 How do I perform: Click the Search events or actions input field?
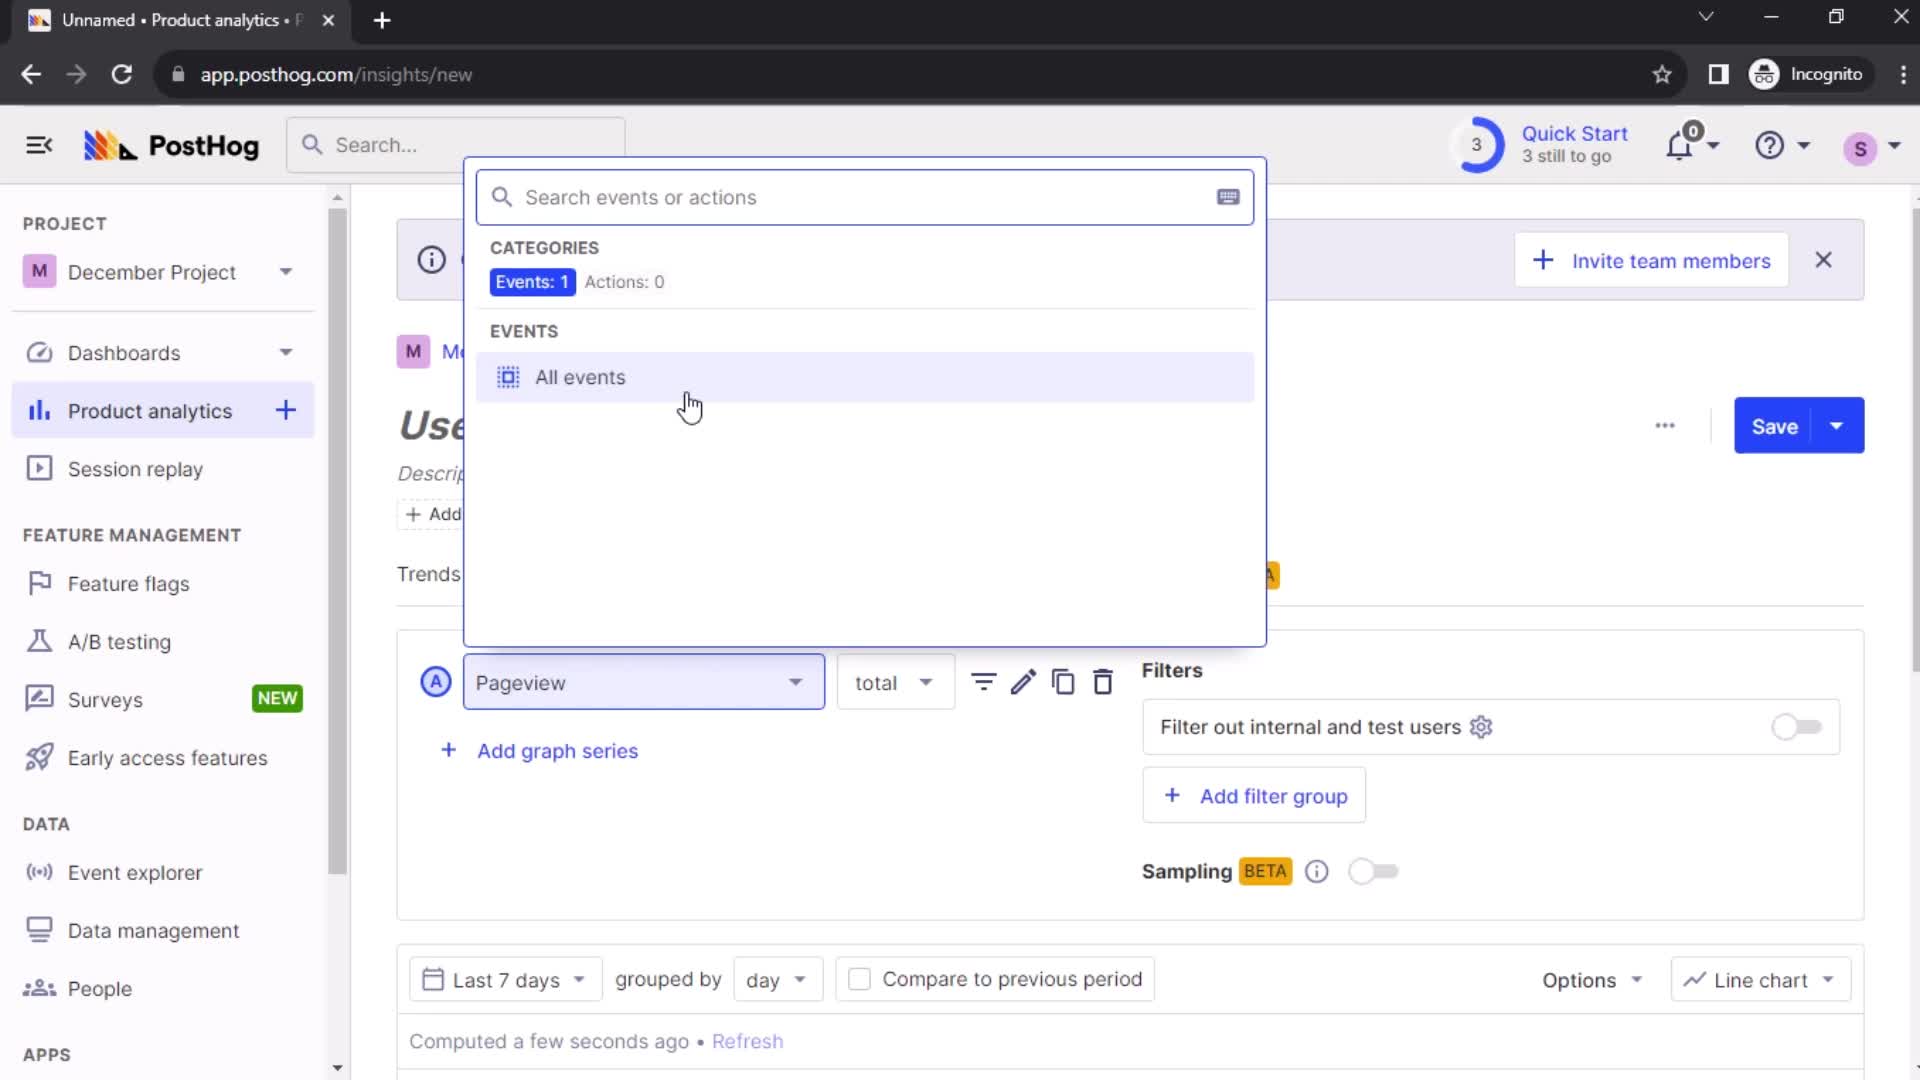click(864, 196)
